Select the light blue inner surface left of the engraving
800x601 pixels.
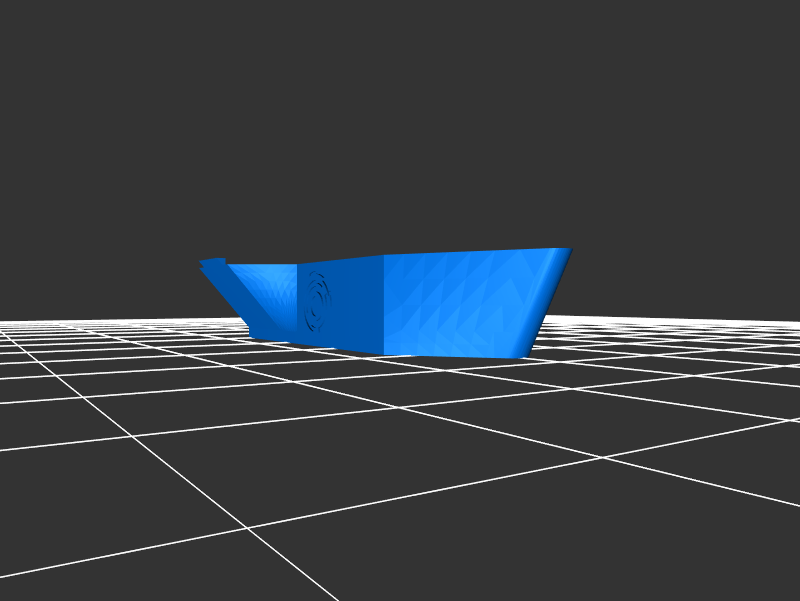268,290
